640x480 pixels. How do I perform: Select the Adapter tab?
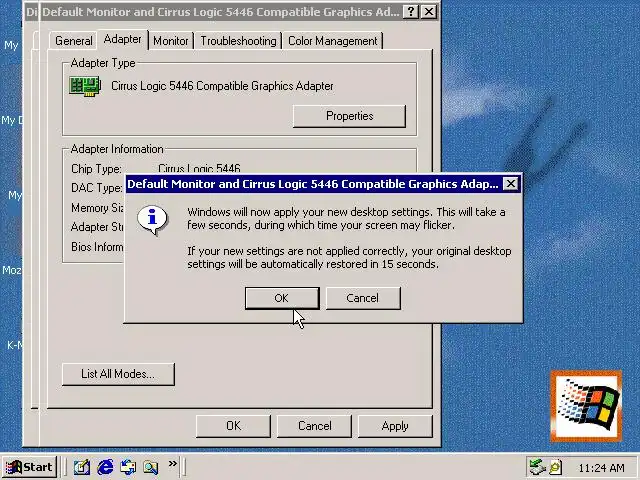(122, 39)
